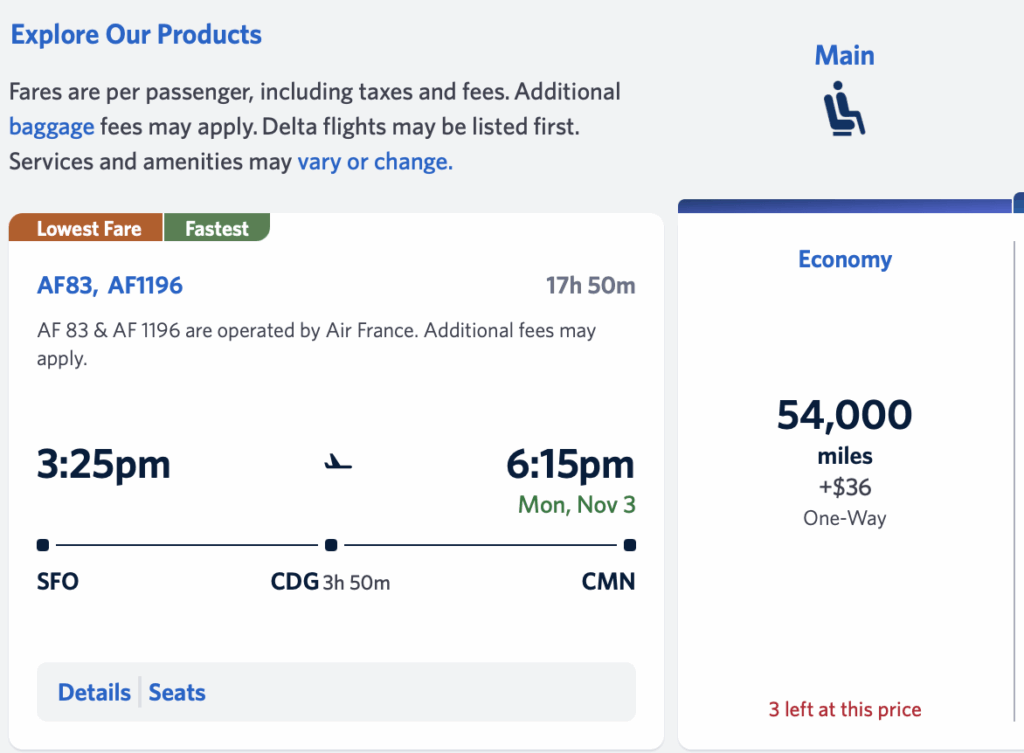Click the Mon, Nov 3 arrival date
This screenshot has width=1024, height=753.
pos(576,505)
